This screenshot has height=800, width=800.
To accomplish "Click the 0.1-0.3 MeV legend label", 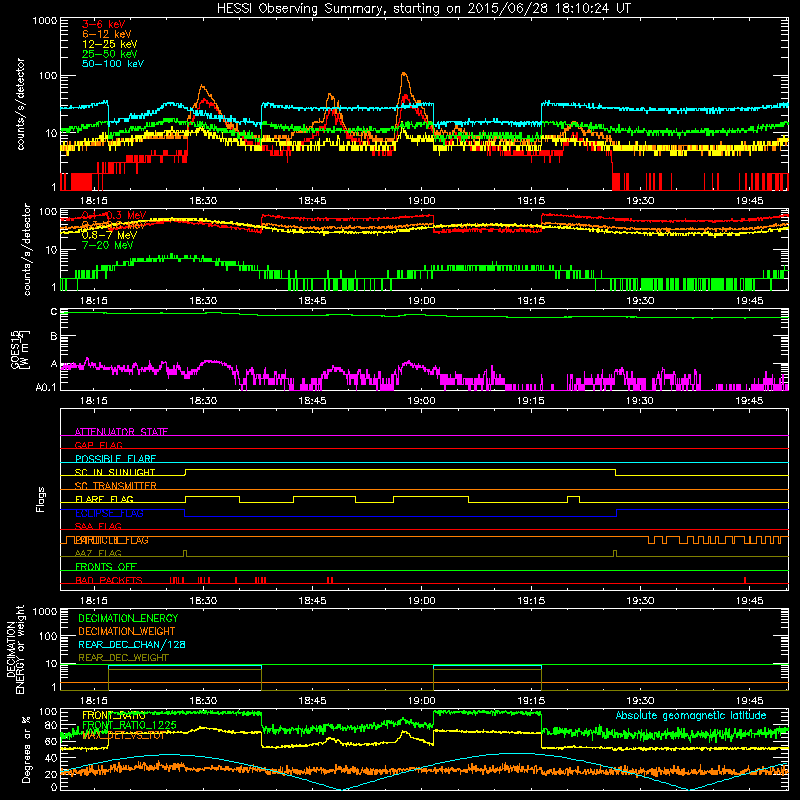I will (x=114, y=215).
